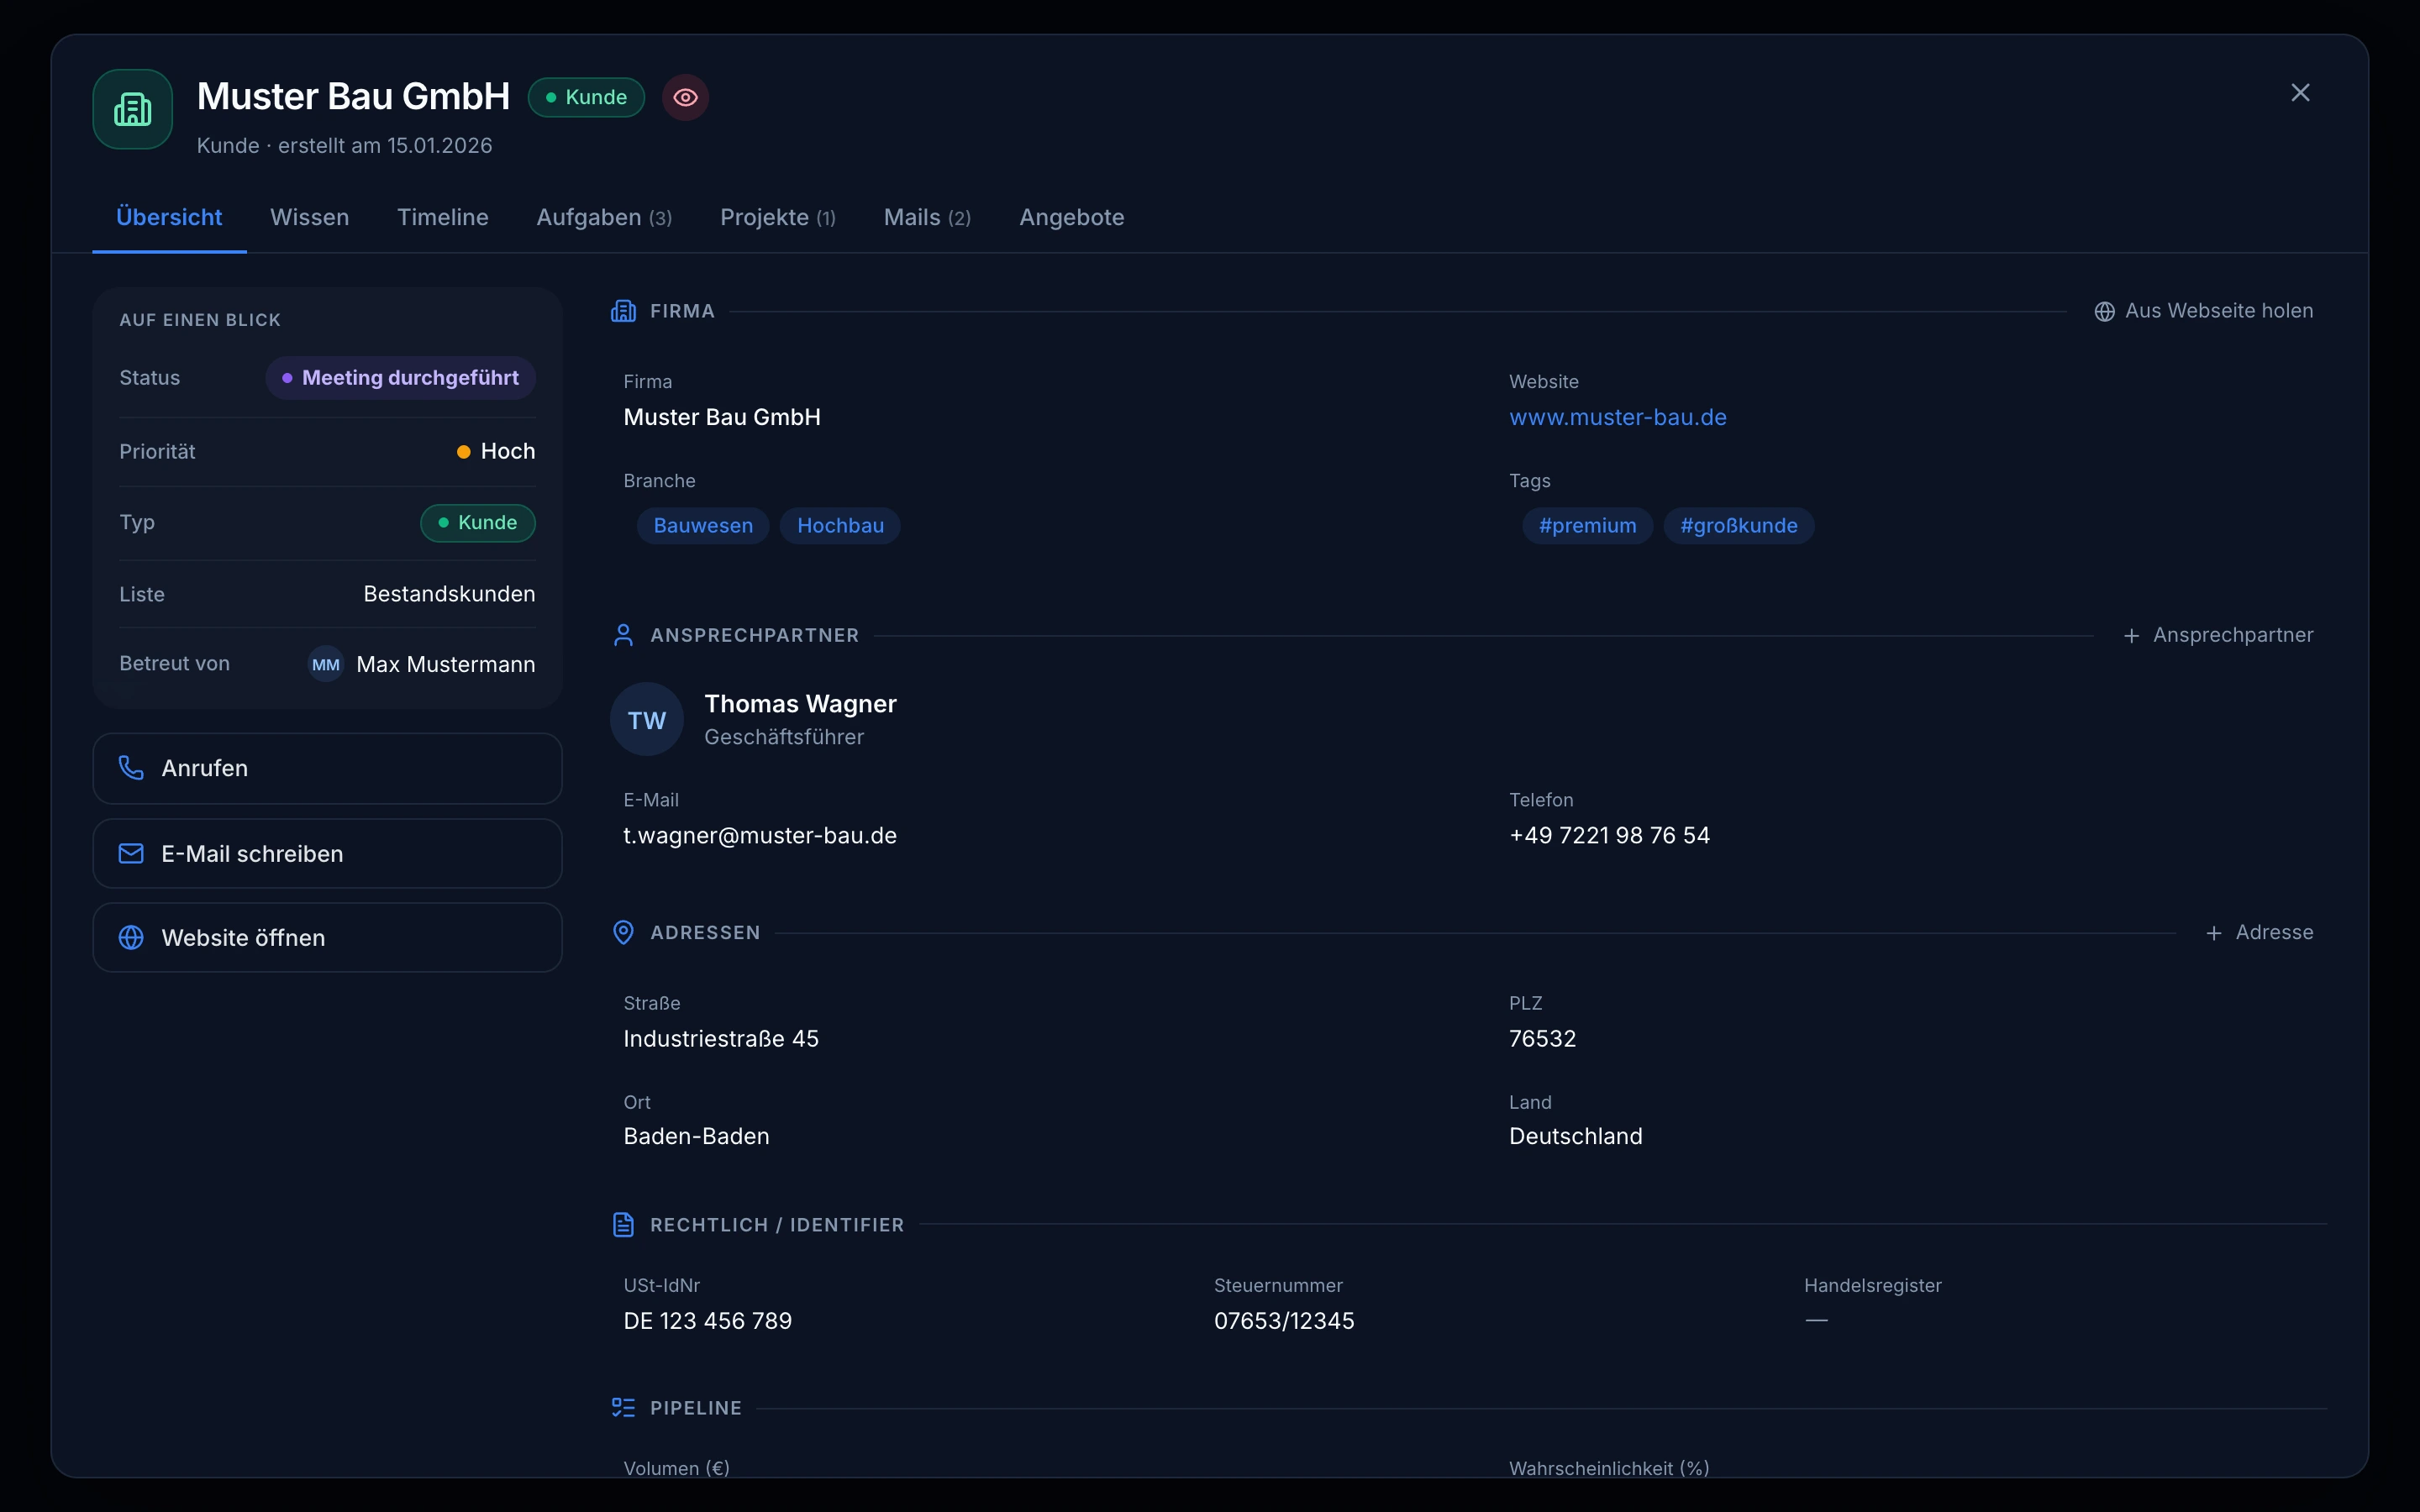The image size is (2420, 1512).
Task: Click the USt-IdNr value DE 123 456 789
Action: [707, 1321]
